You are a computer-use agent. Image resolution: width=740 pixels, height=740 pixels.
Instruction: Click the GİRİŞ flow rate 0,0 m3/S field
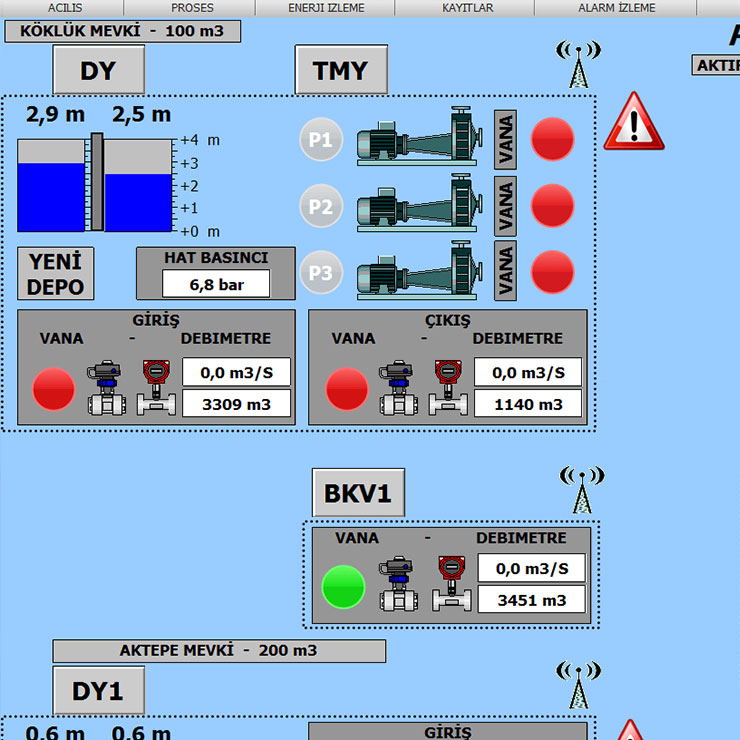click(236, 372)
